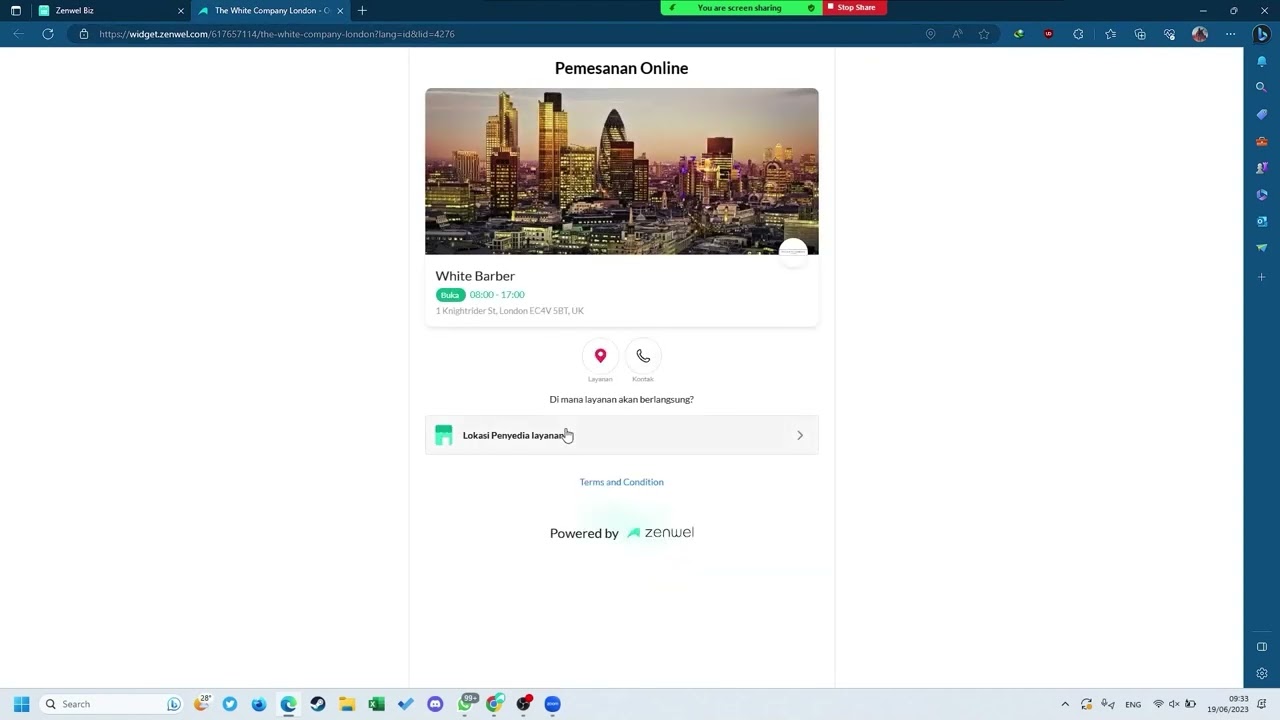Open Settings and more menu
The height and width of the screenshot is (720, 1280).
pyautogui.click(x=1230, y=34)
